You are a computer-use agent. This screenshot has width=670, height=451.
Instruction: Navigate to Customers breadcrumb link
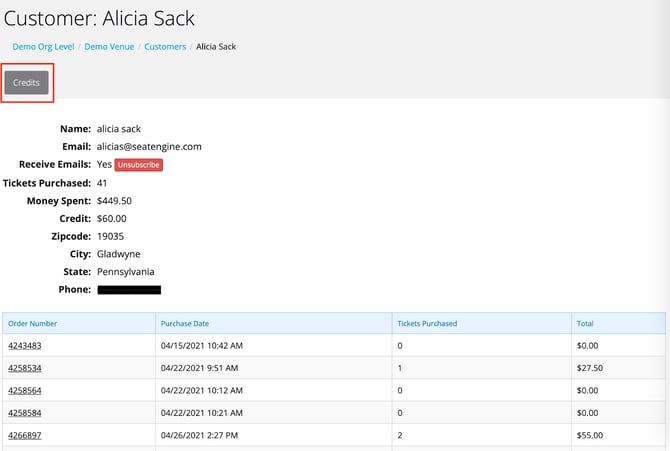[x=165, y=46]
